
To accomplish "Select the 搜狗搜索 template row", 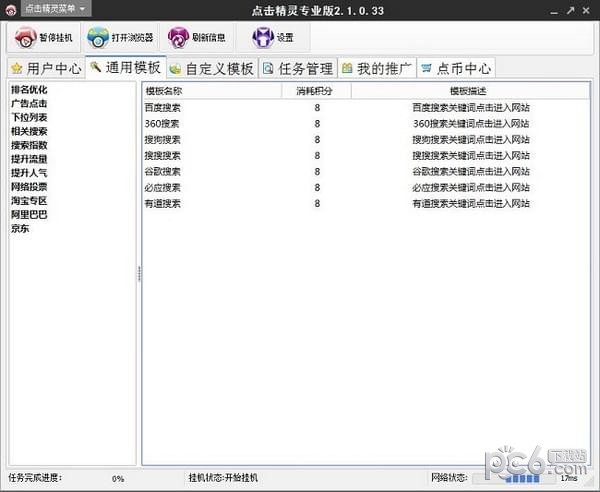I will tap(366, 140).
